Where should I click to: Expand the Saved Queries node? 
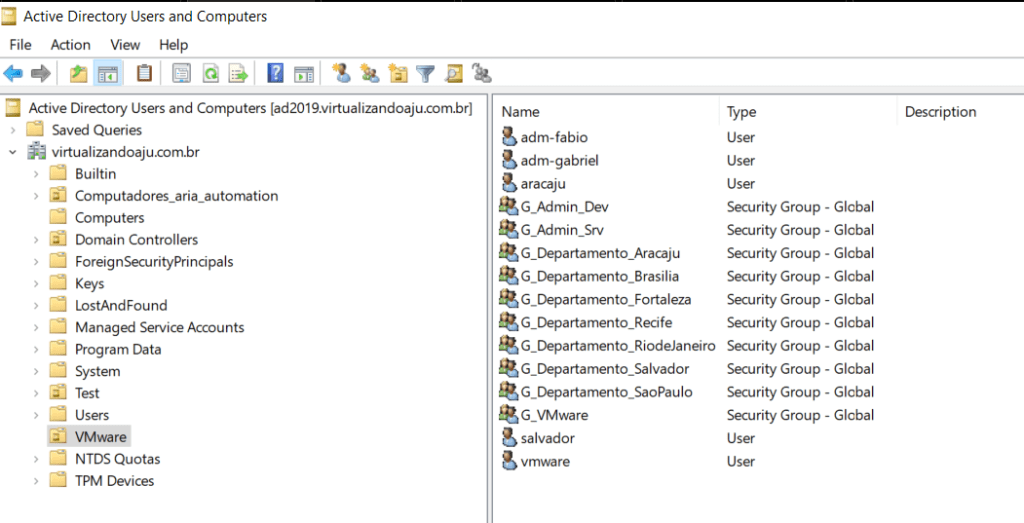point(12,130)
